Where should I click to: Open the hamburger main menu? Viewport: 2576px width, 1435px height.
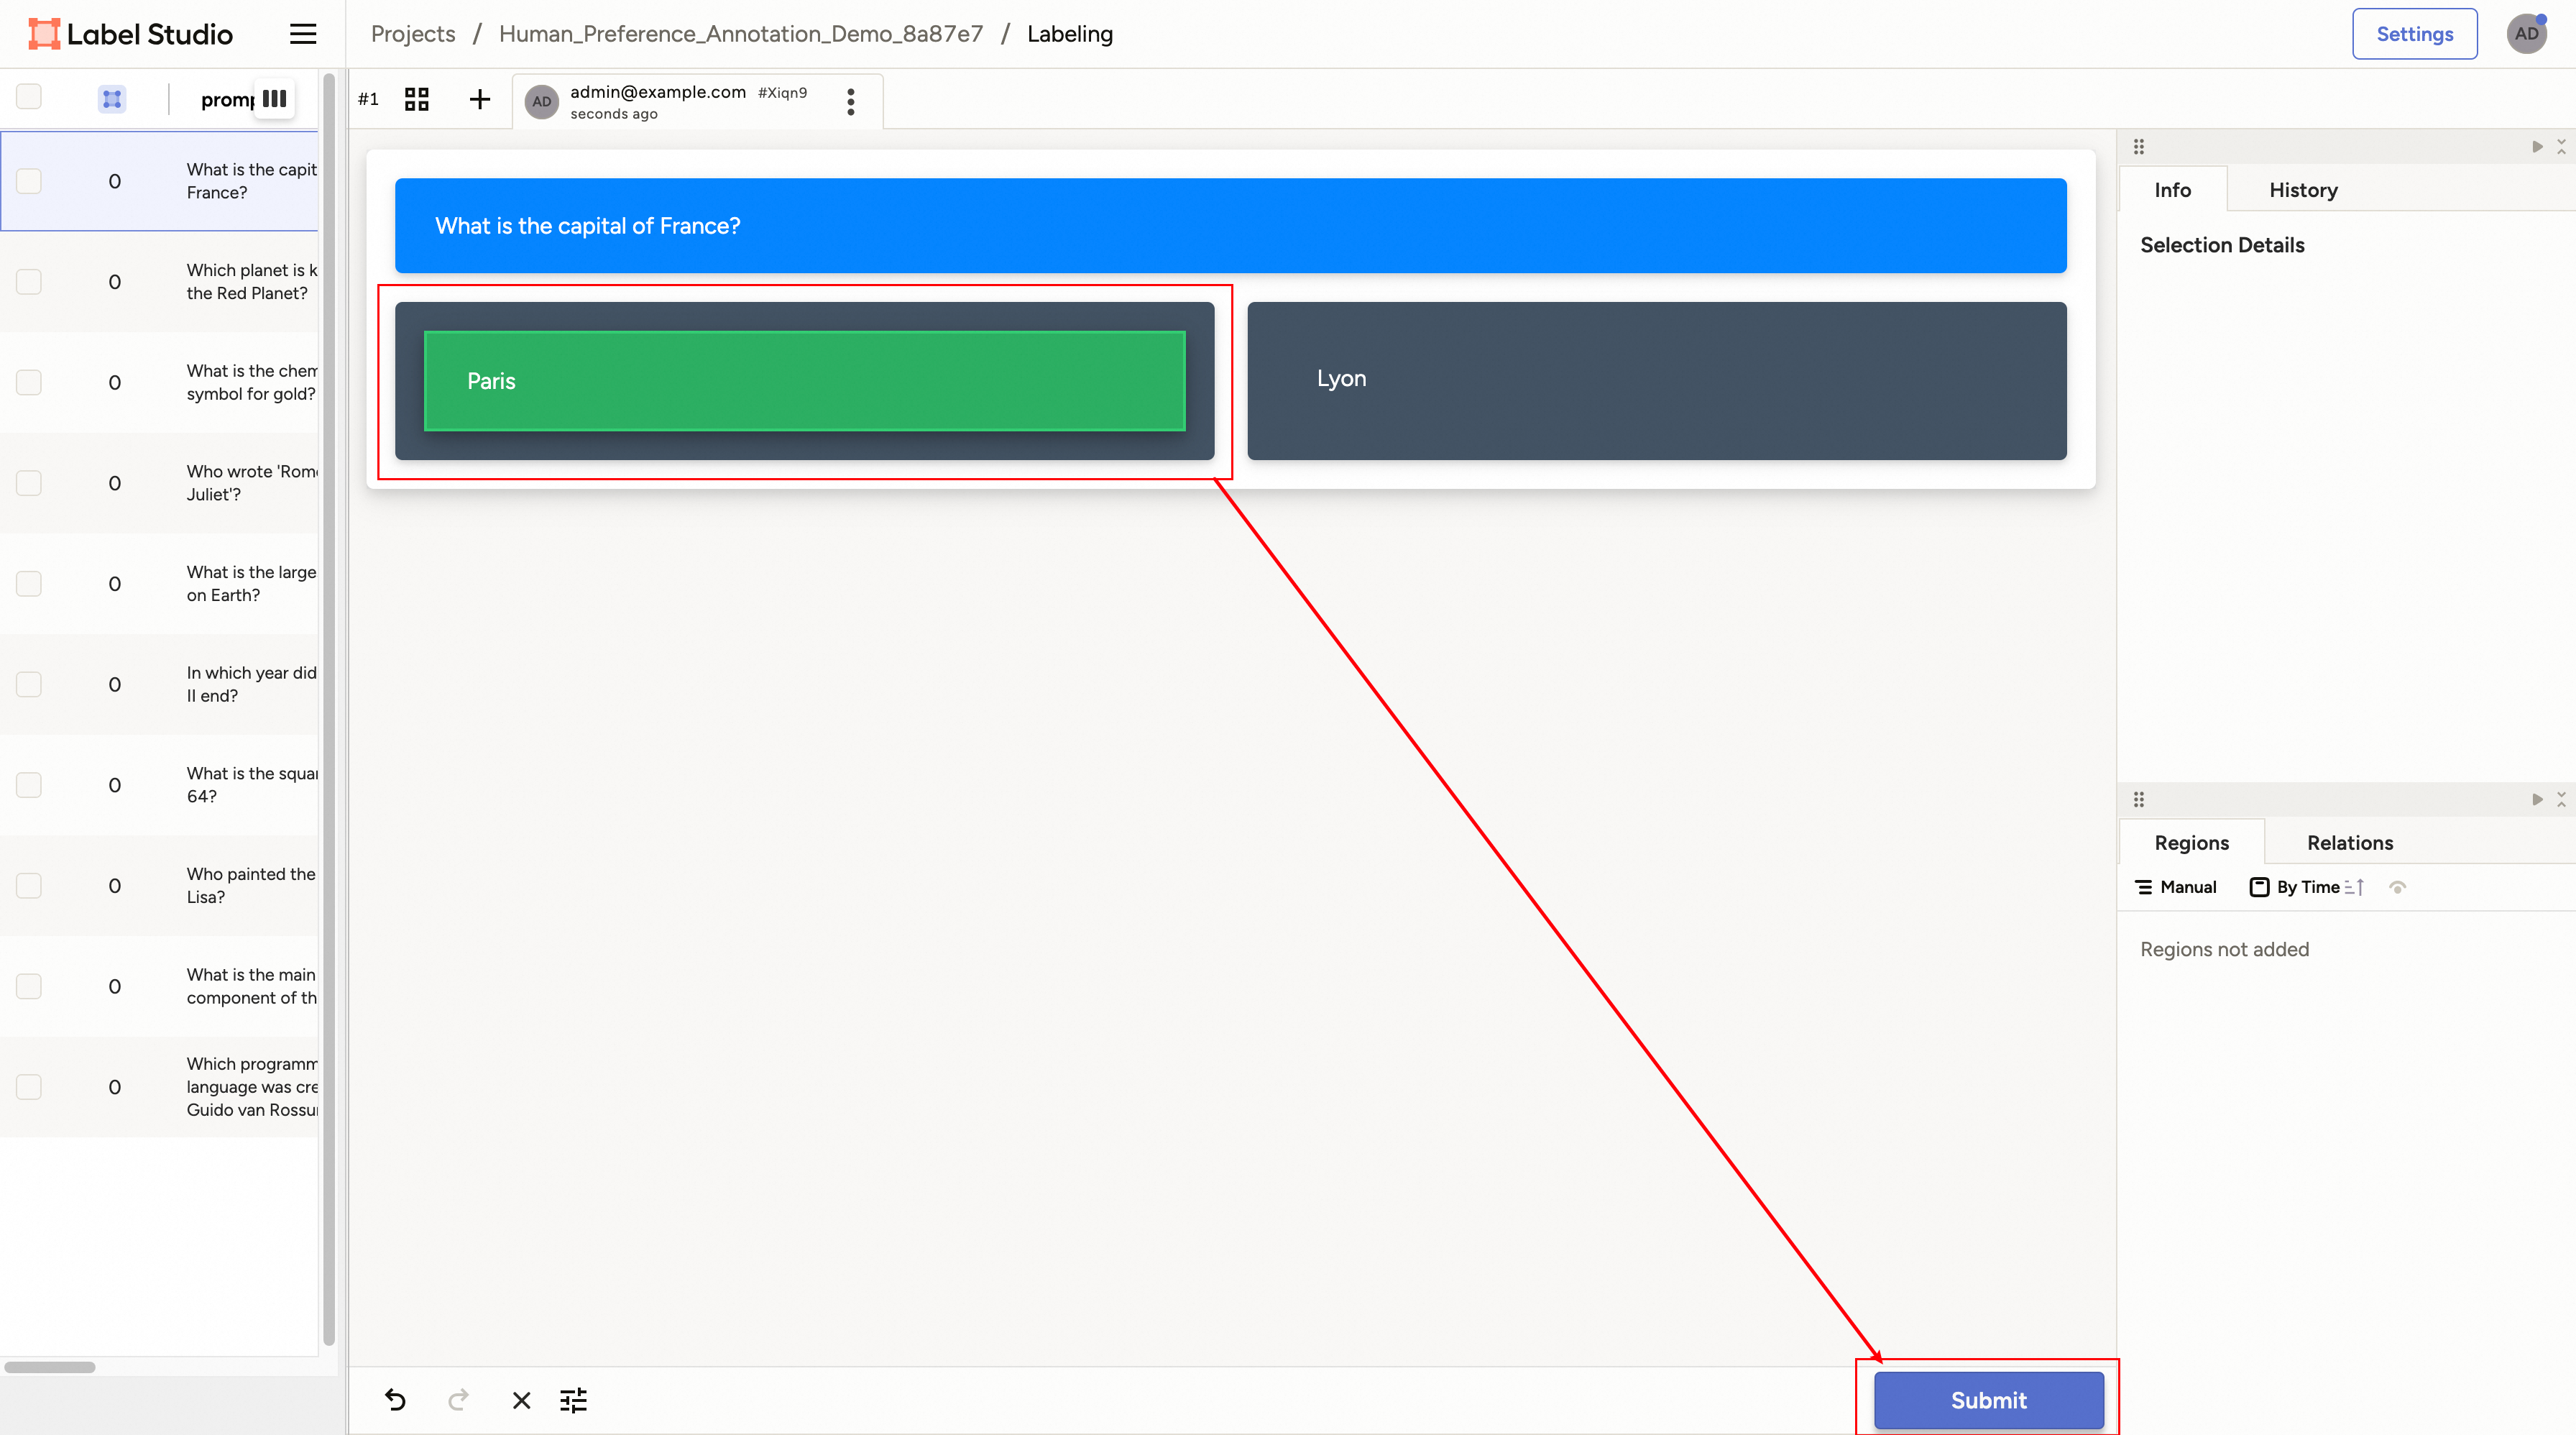(x=303, y=34)
